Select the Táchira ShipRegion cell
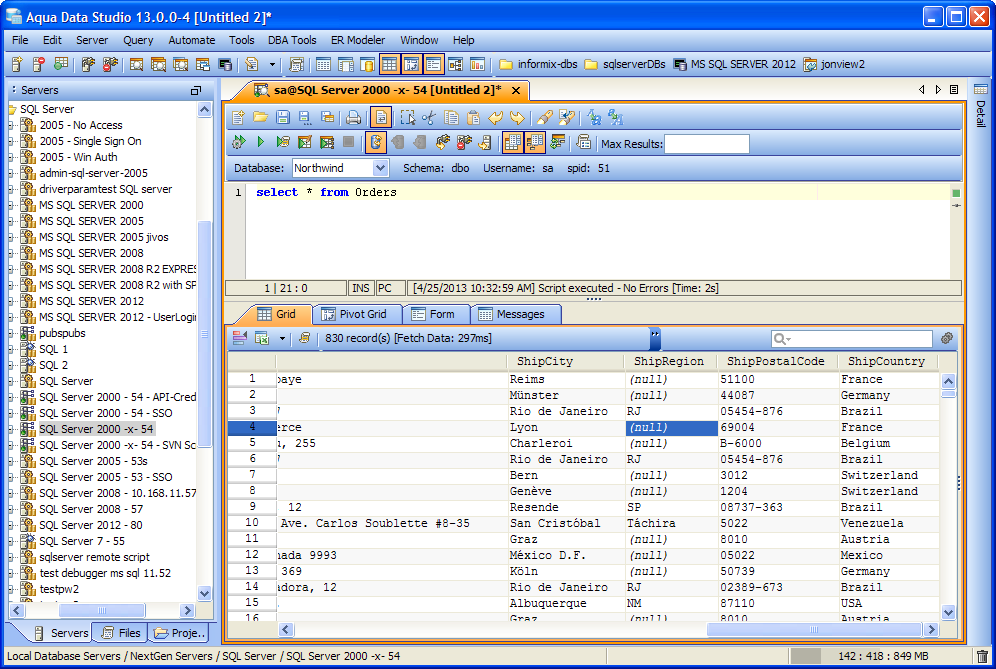Screen dimensions: 996x669 [x=671, y=524]
